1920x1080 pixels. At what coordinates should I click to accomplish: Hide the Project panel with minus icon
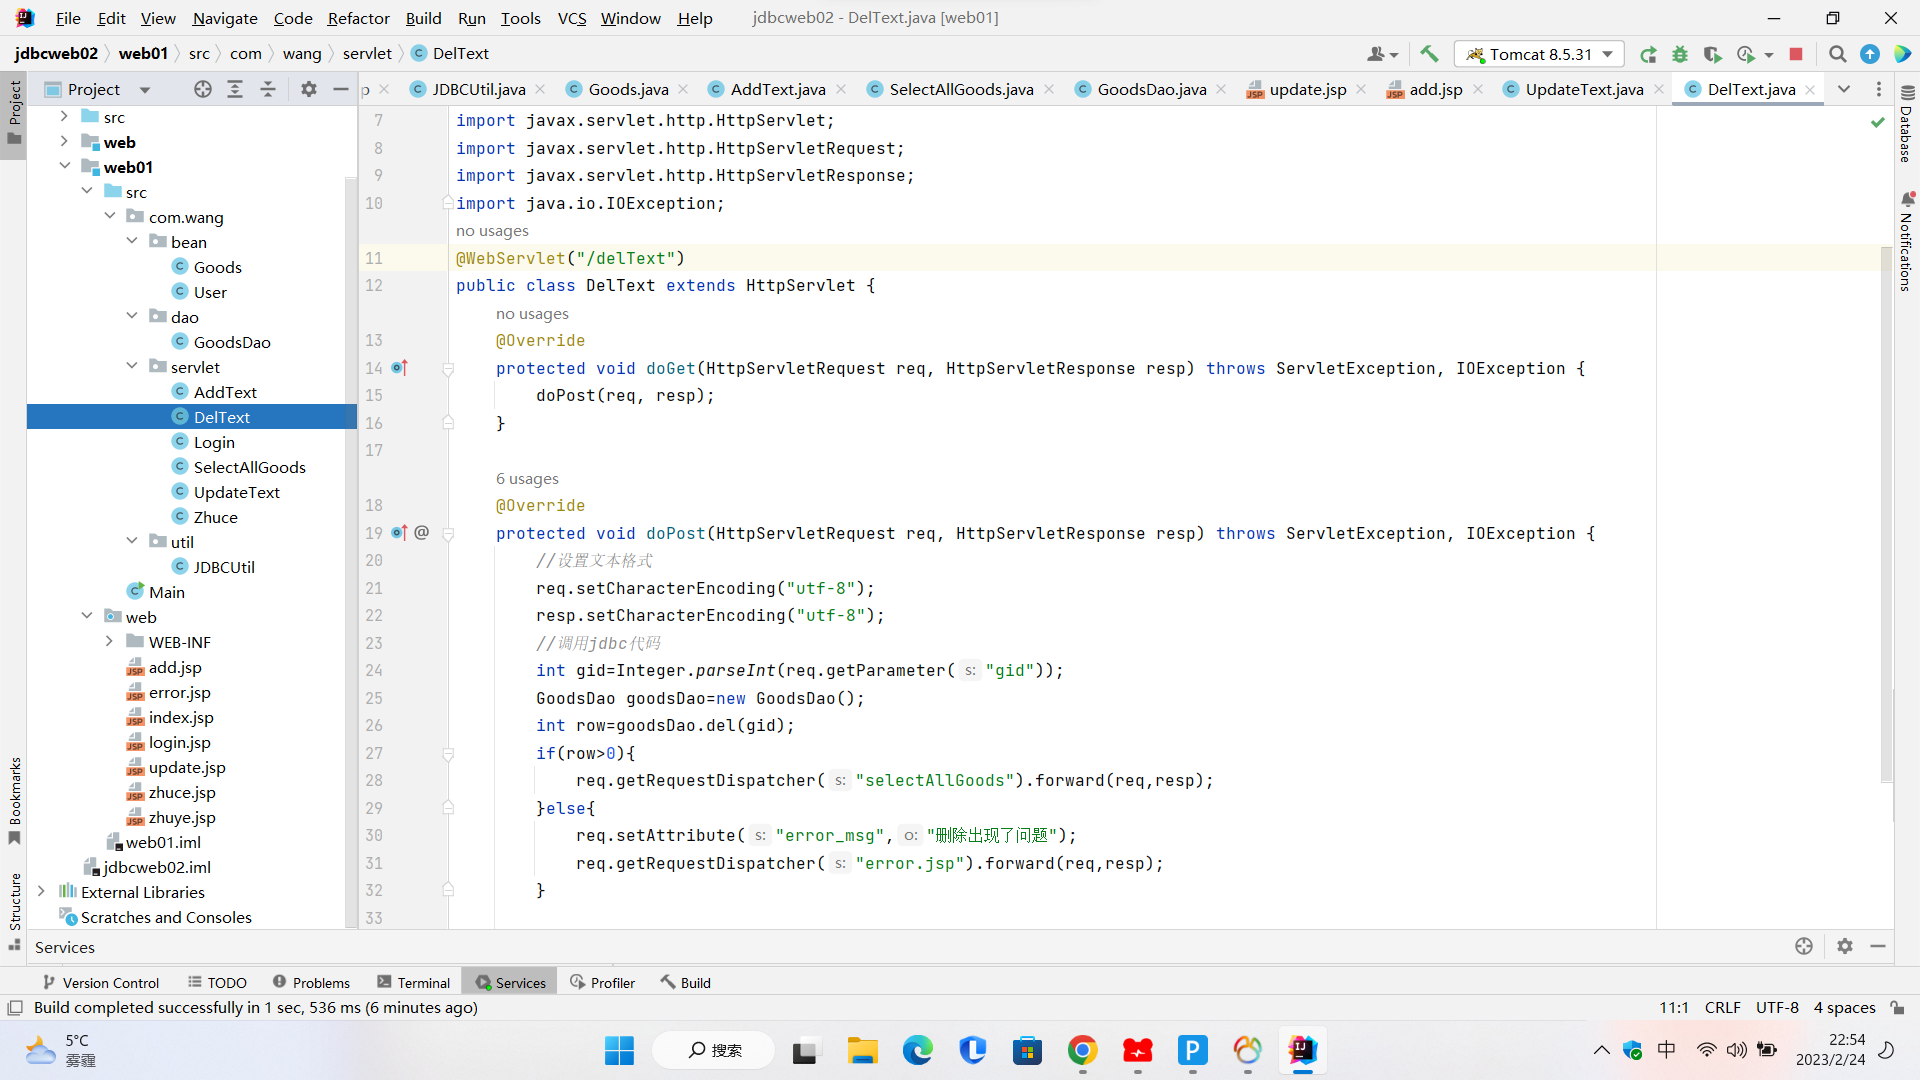point(340,89)
